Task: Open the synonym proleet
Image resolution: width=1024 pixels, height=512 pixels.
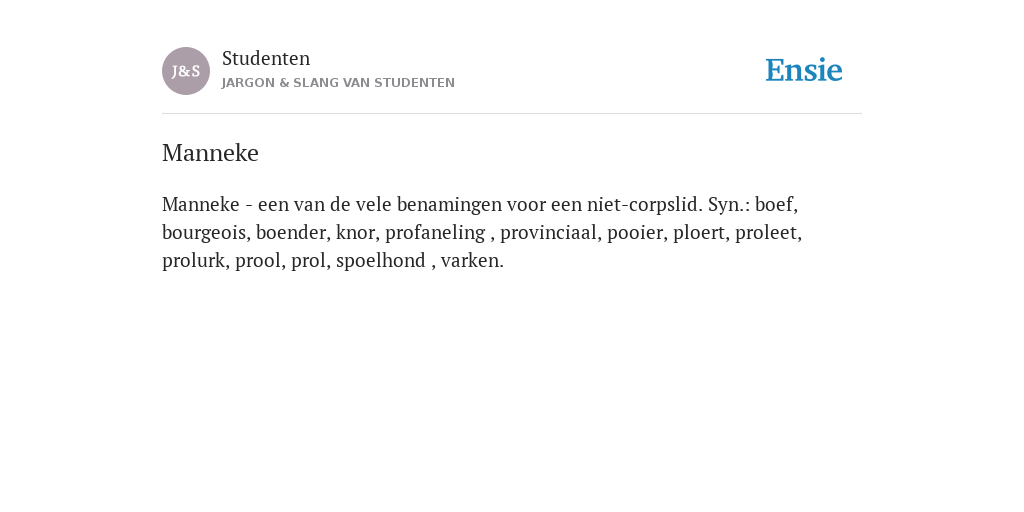Action: pyautogui.click(x=766, y=233)
